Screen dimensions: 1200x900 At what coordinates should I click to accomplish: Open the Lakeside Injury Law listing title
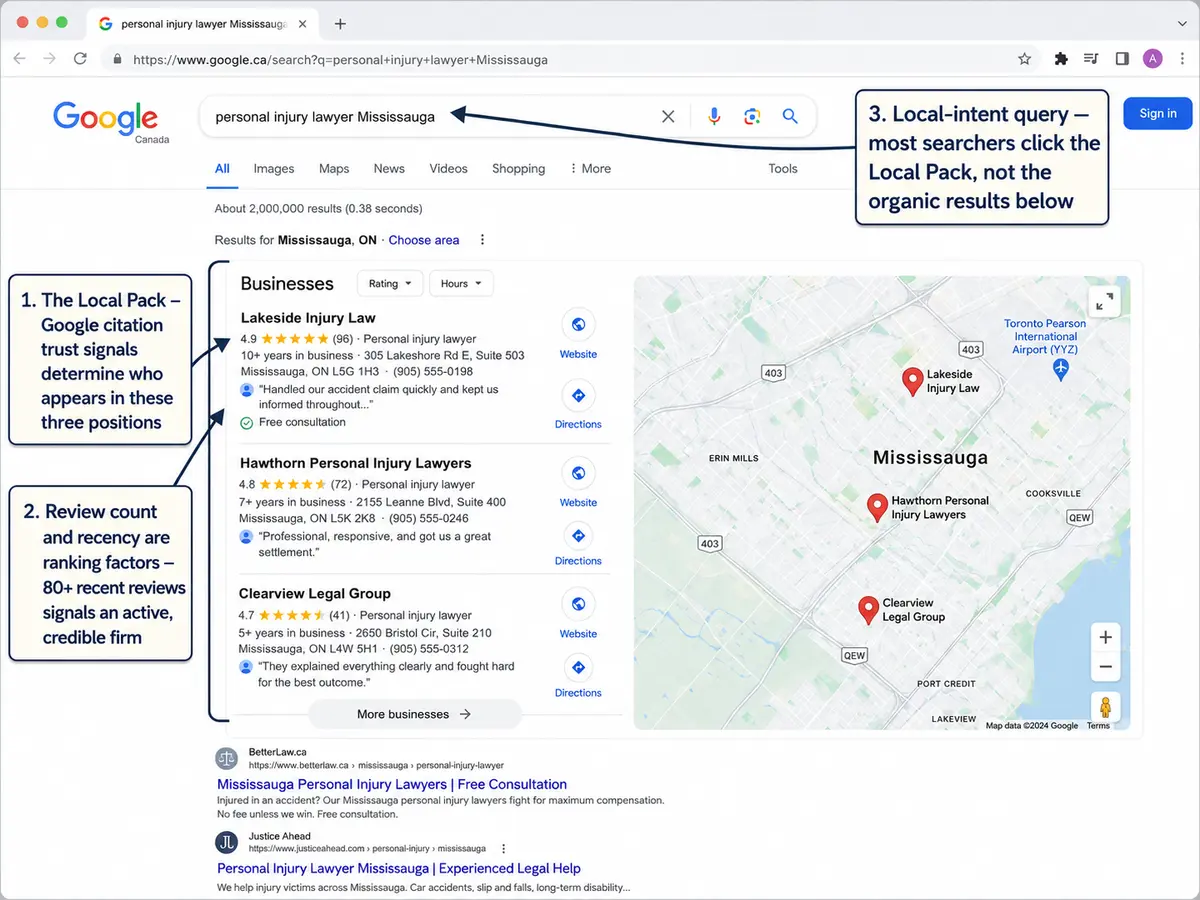308,318
